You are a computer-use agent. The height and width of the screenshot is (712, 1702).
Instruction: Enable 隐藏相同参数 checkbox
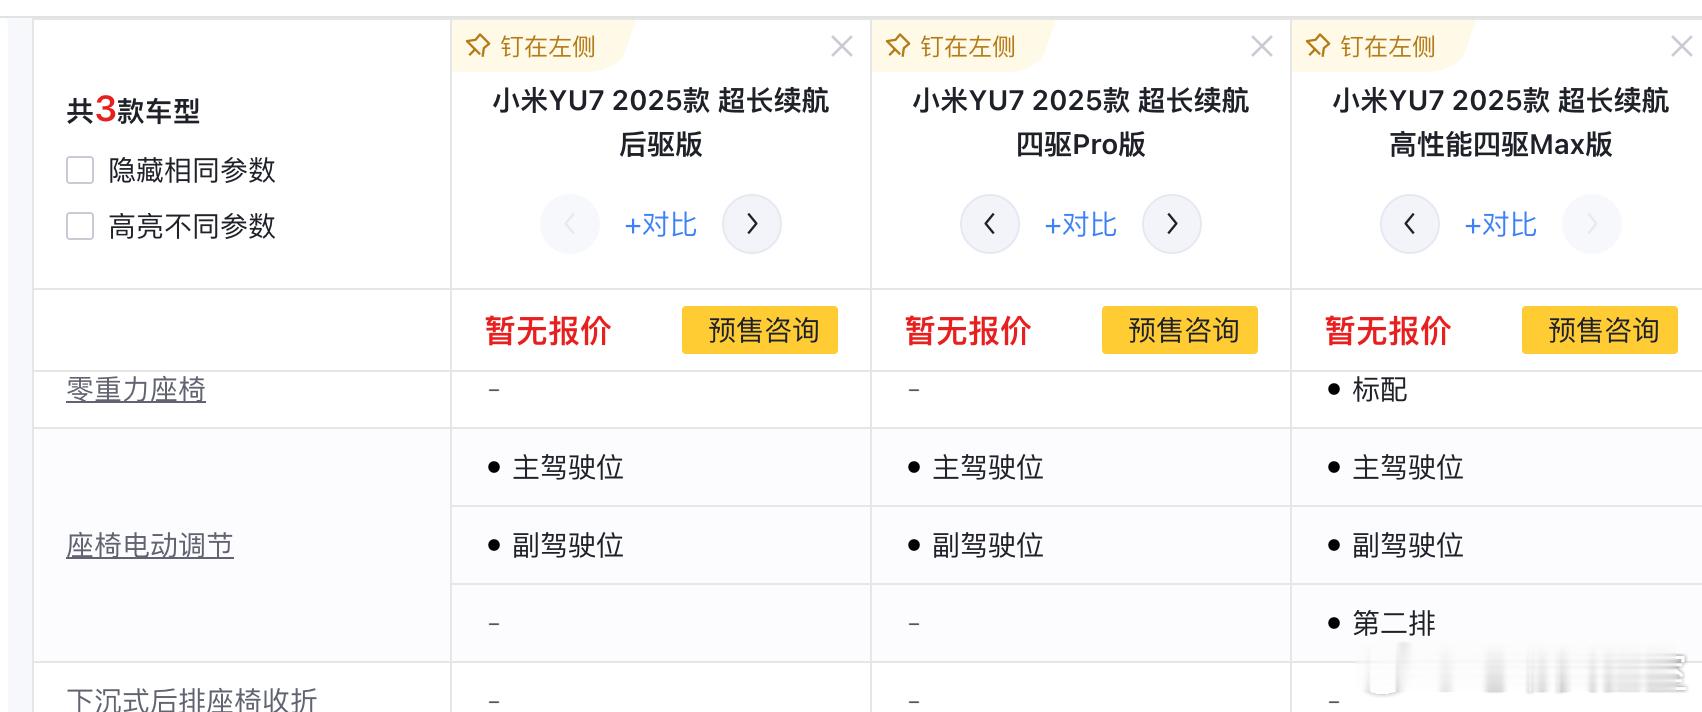[x=80, y=170]
